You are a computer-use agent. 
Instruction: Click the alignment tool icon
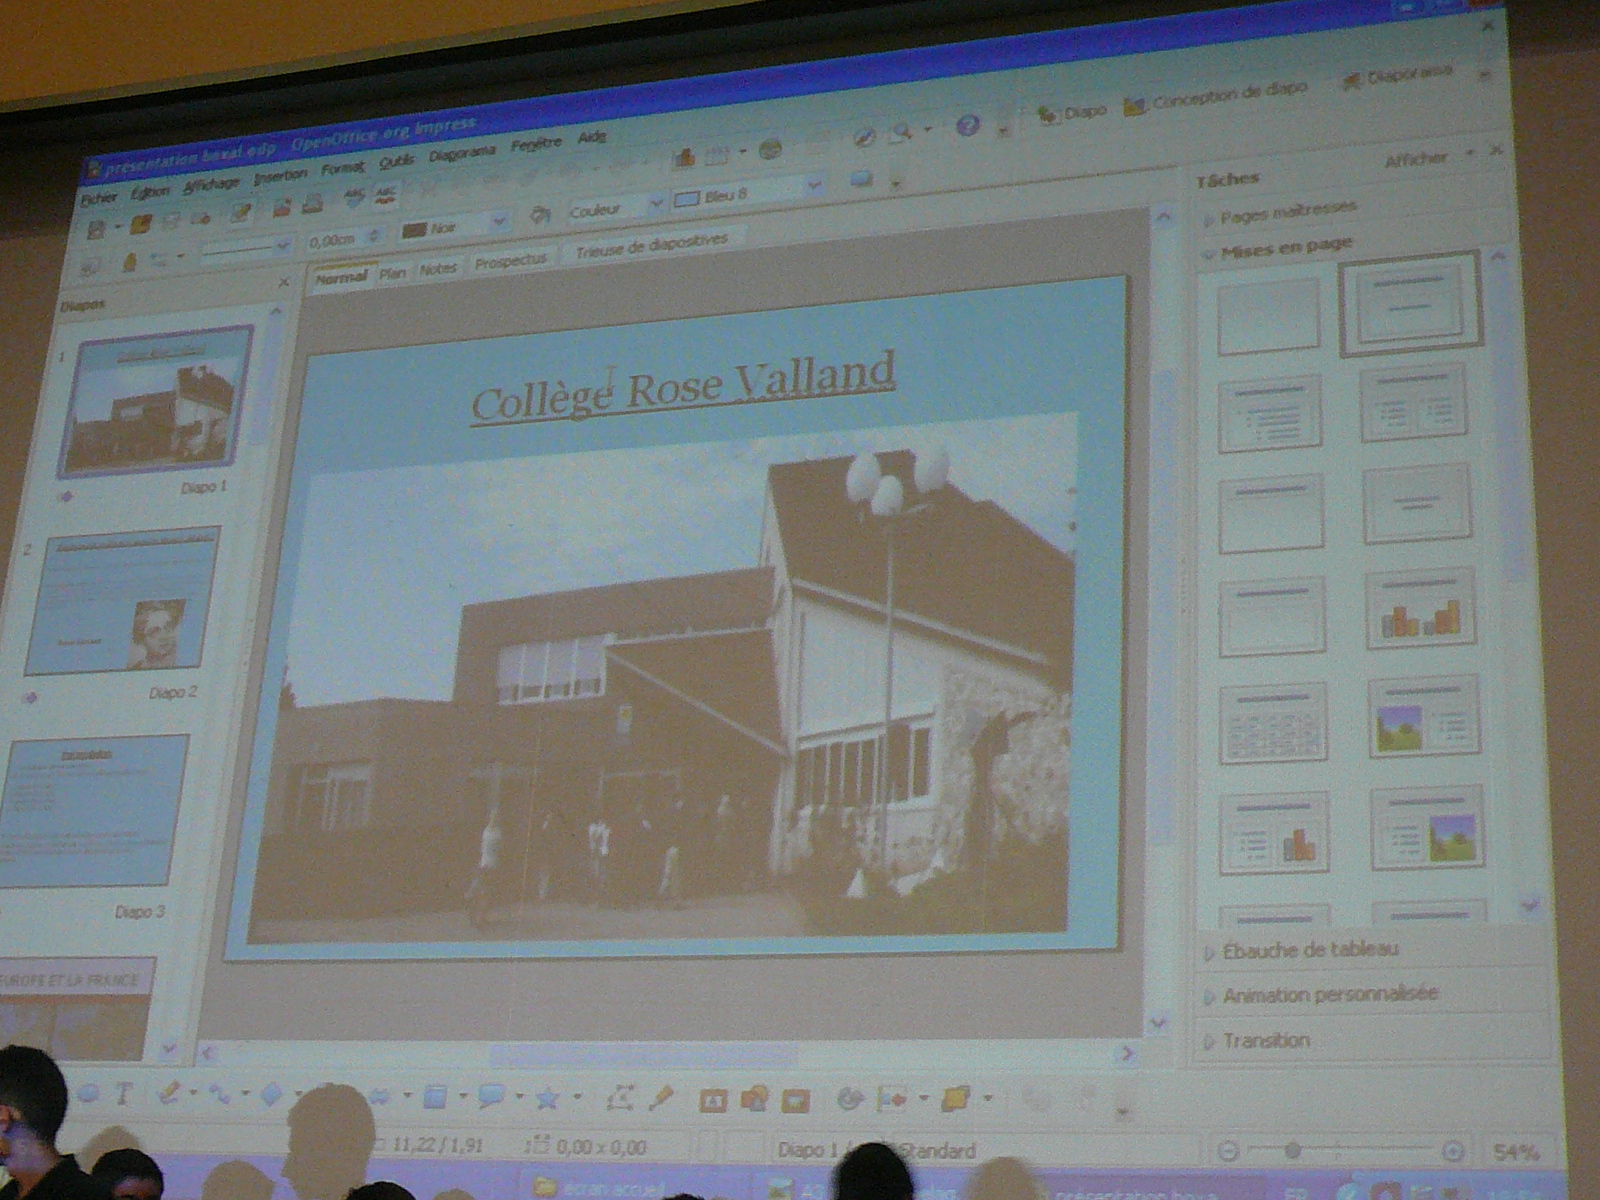[891, 1100]
